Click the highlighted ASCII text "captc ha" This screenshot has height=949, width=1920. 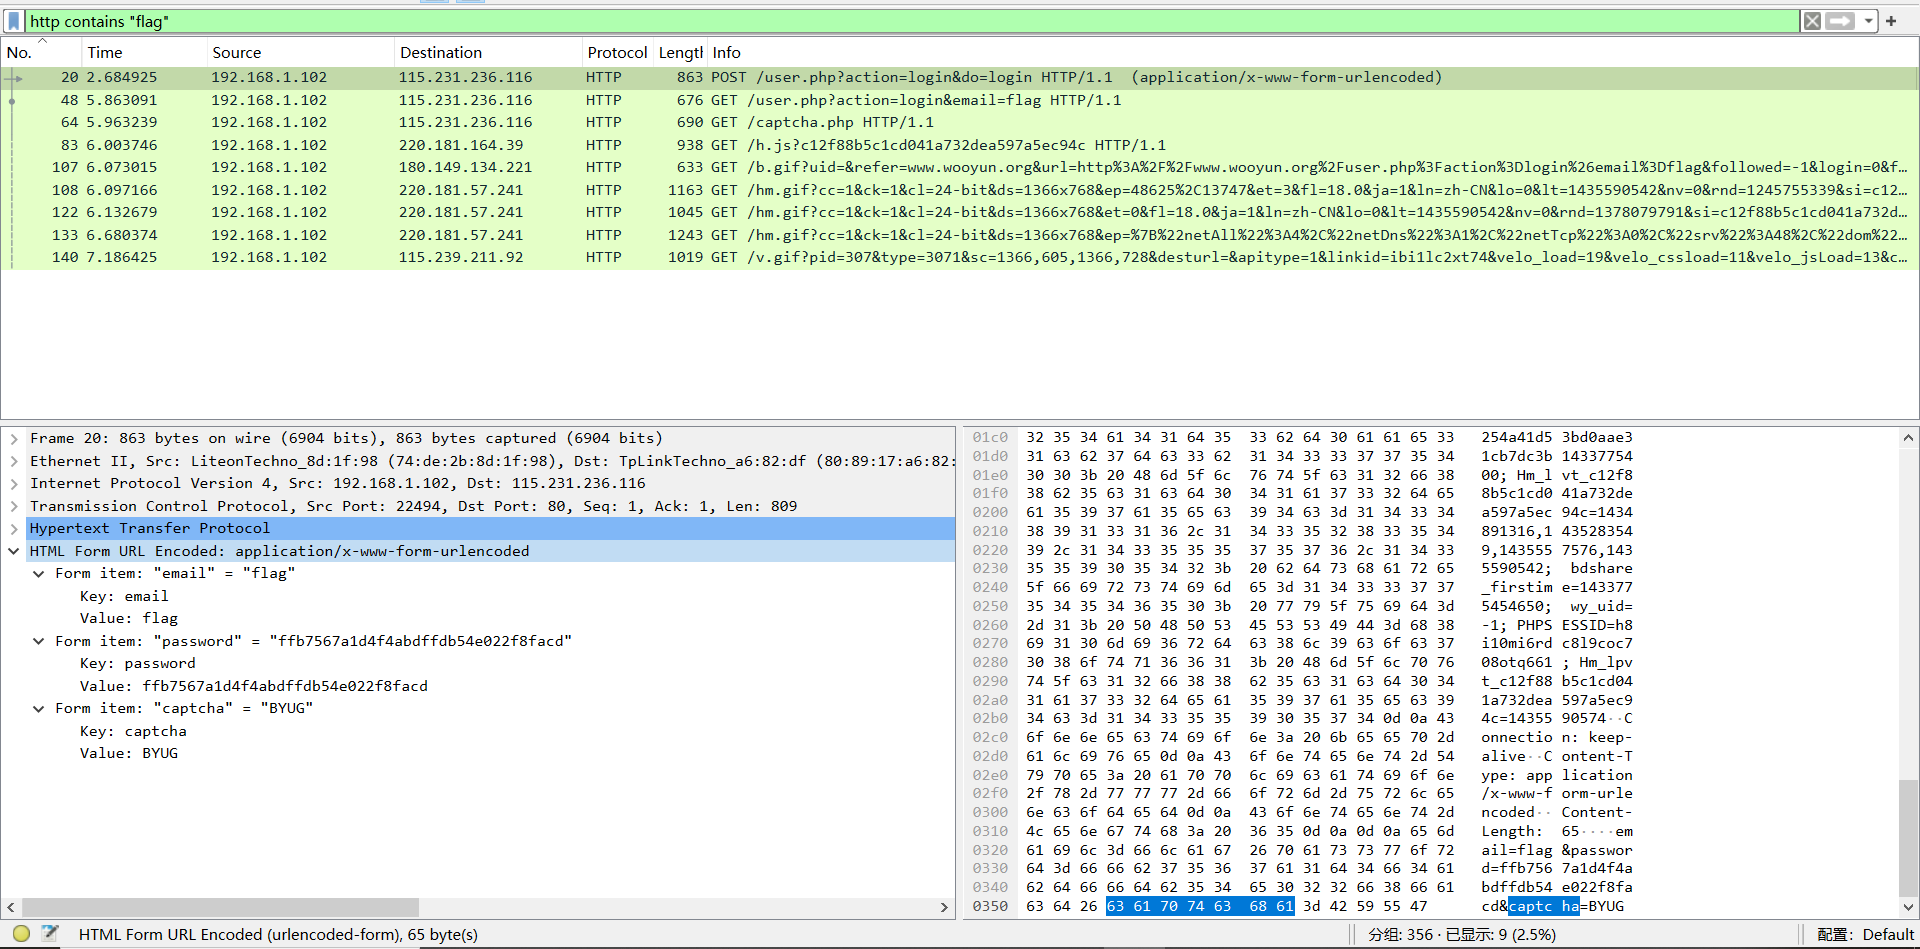tap(1544, 906)
